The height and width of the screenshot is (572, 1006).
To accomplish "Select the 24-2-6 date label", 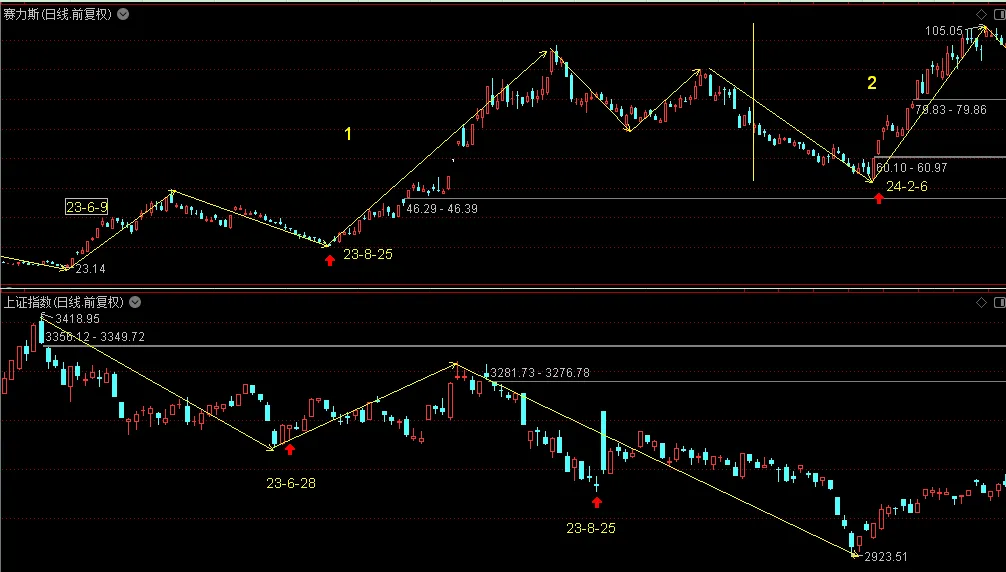I will pos(907,186).
